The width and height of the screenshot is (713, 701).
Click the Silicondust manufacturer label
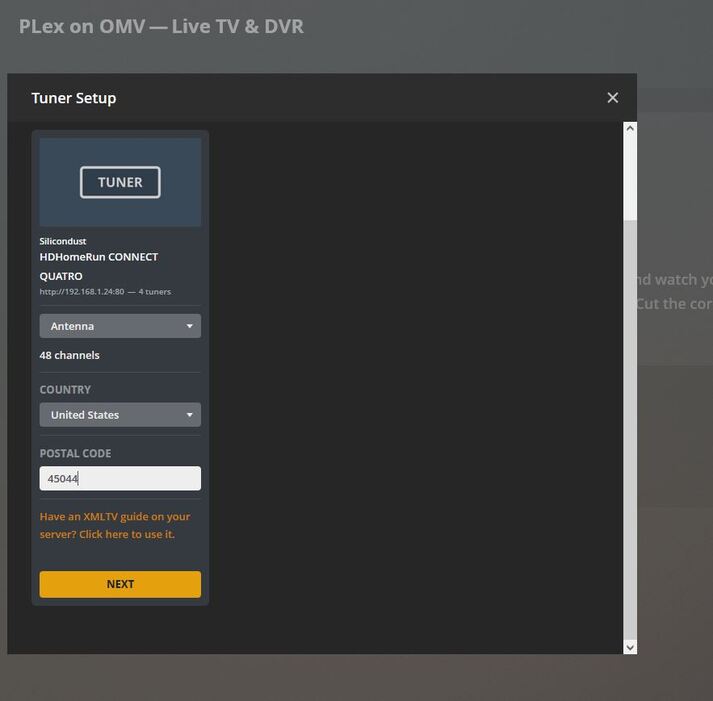click(x=63, y=241)
